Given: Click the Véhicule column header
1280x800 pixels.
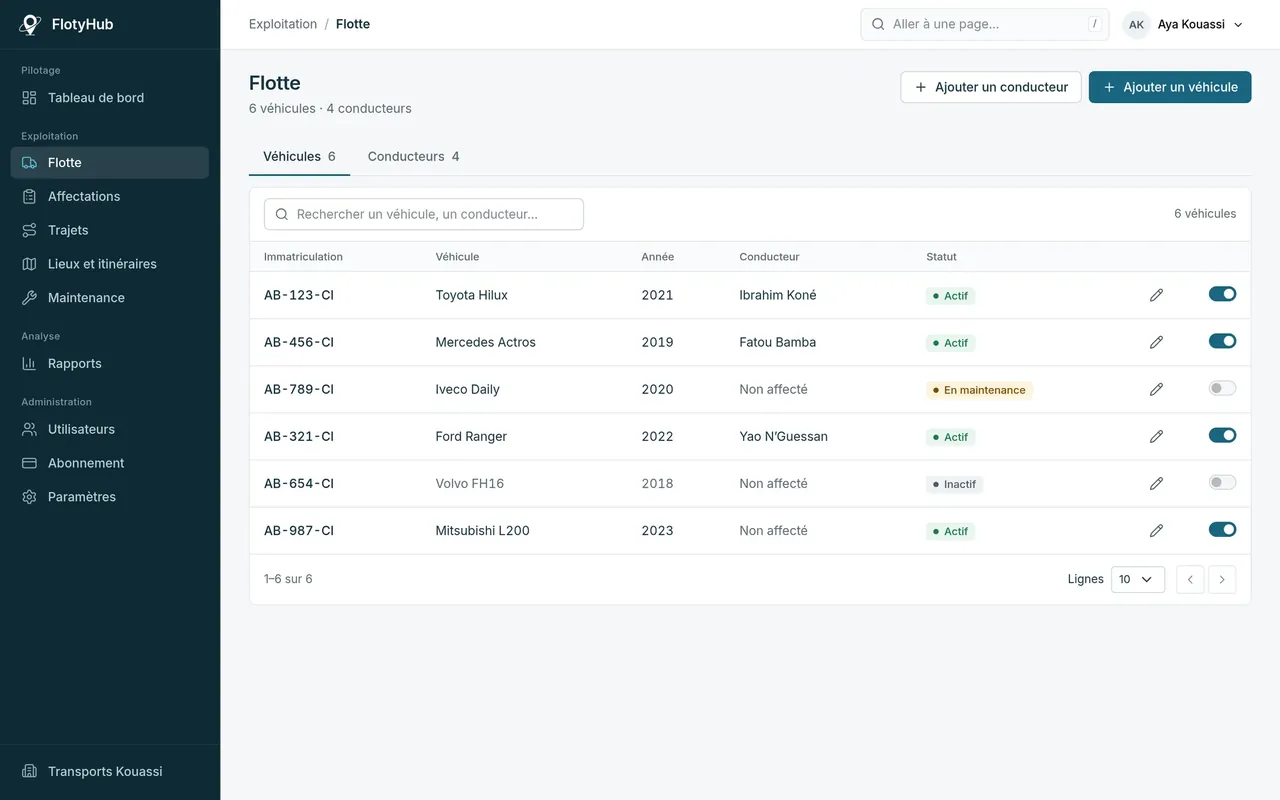Looking at the screenshot, I should (457, 257).
